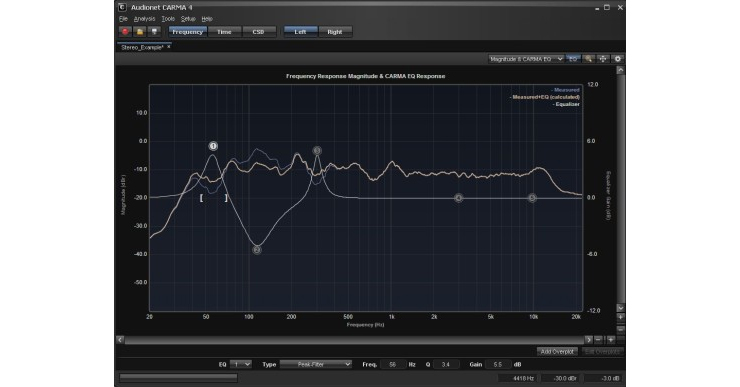740x387 pixels.
Task: Select the Right channel
Action: coord(335,32)
